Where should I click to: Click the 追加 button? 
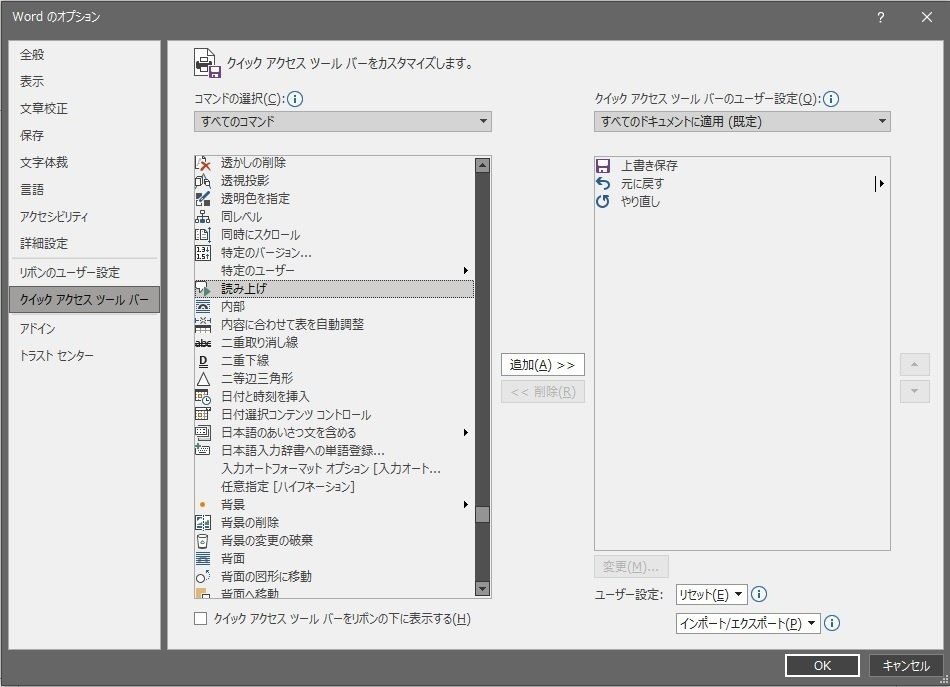tap(542, 365)
